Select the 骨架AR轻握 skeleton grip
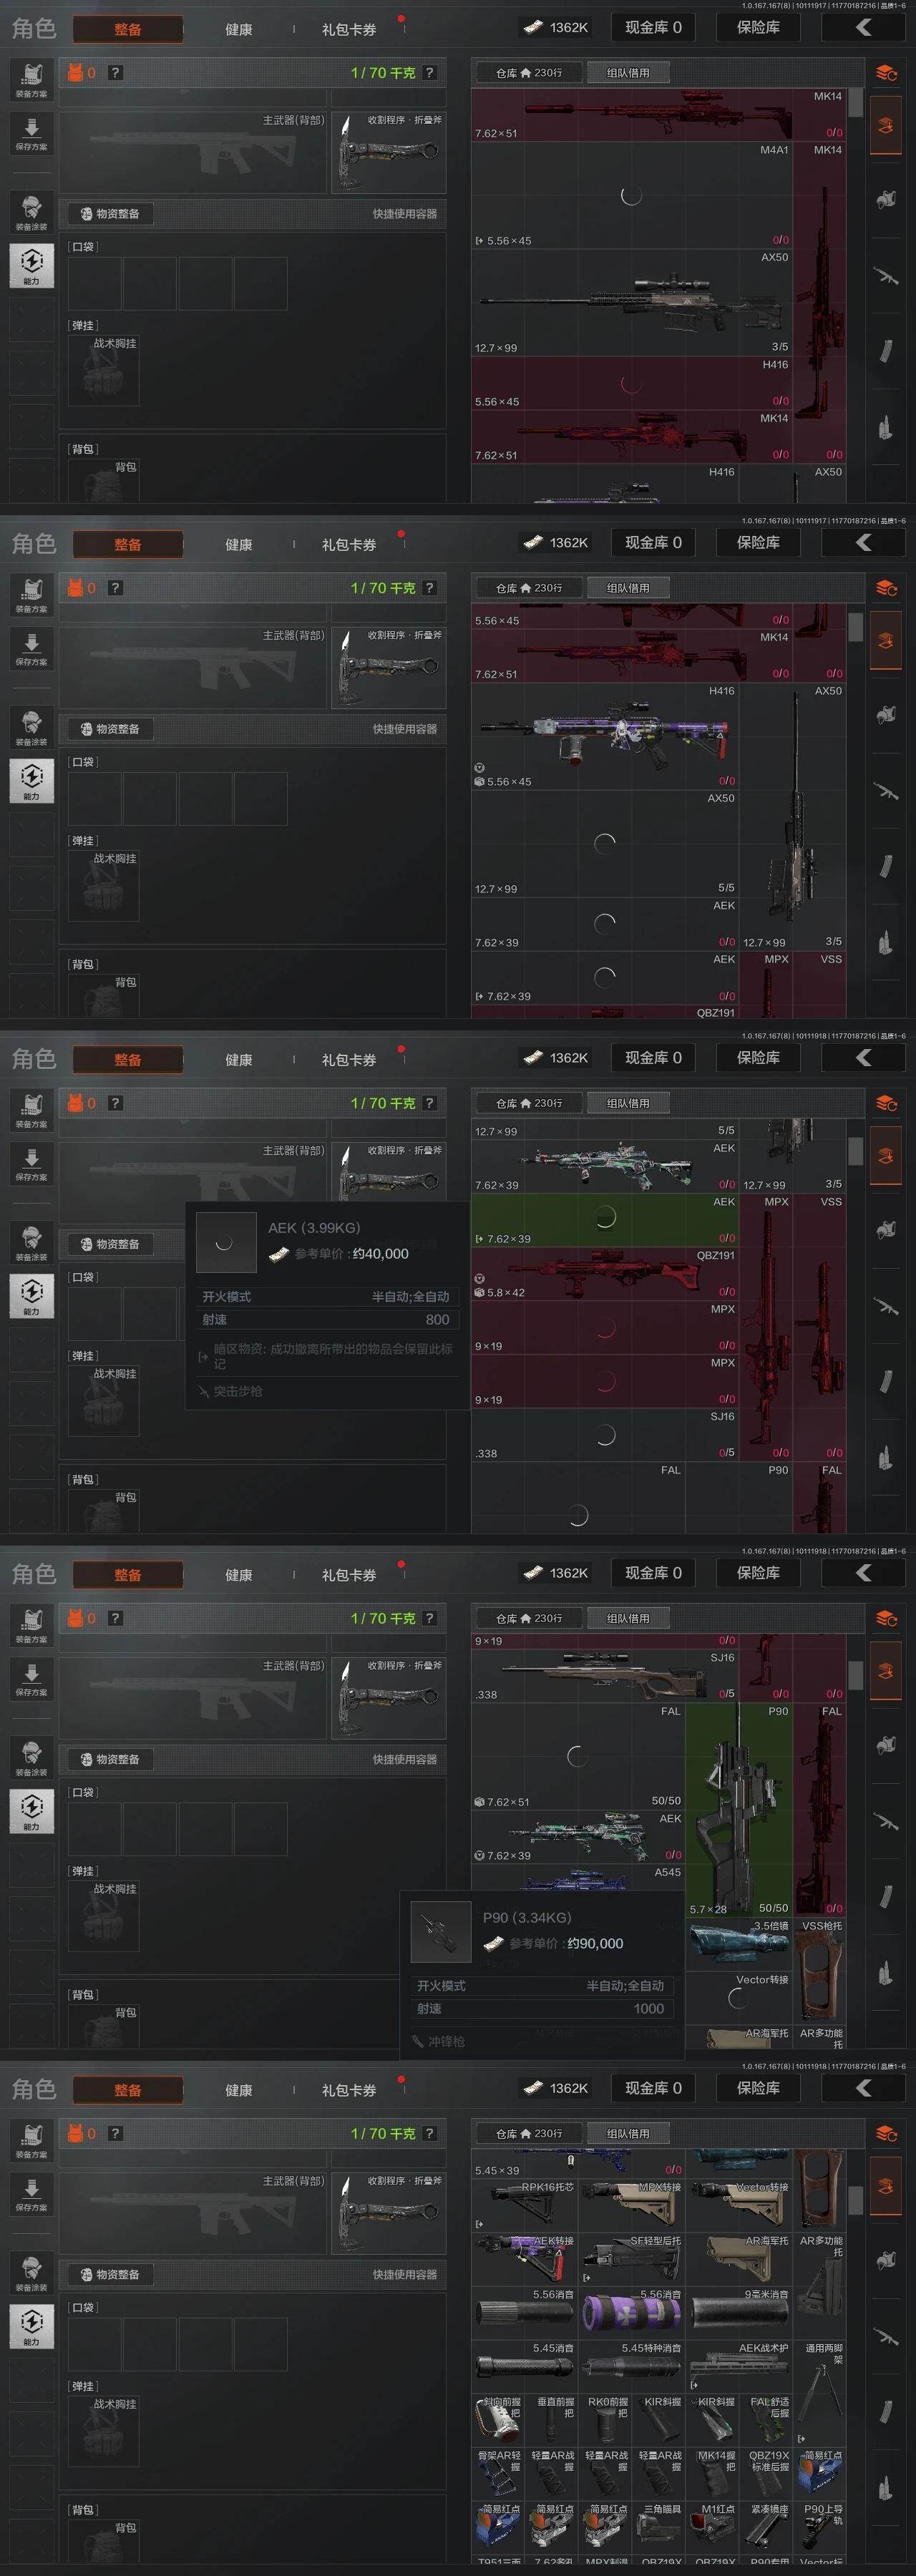The image size is (916, 2576). coord(498,2474)
